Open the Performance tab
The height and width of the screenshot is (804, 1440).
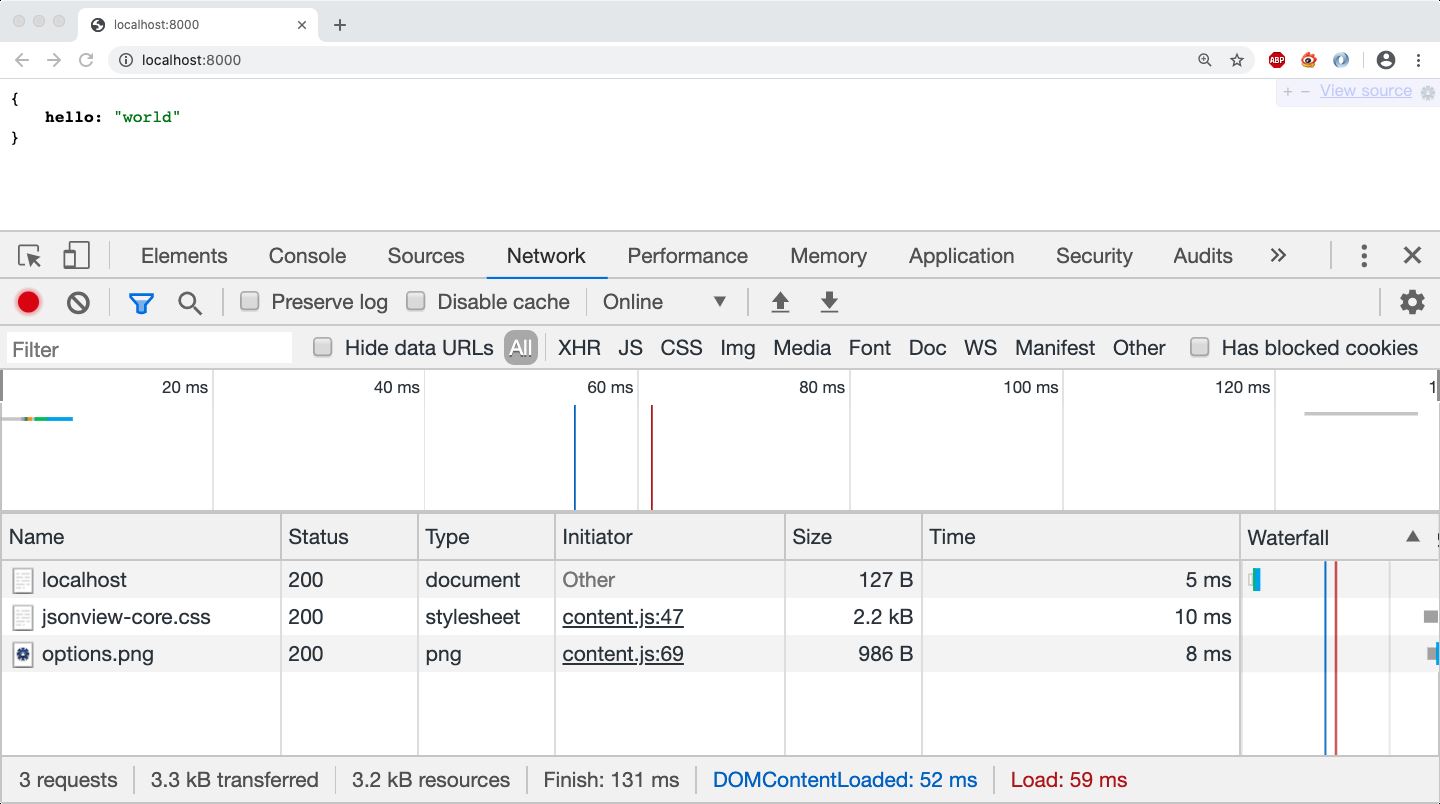[x=687, y=256]
